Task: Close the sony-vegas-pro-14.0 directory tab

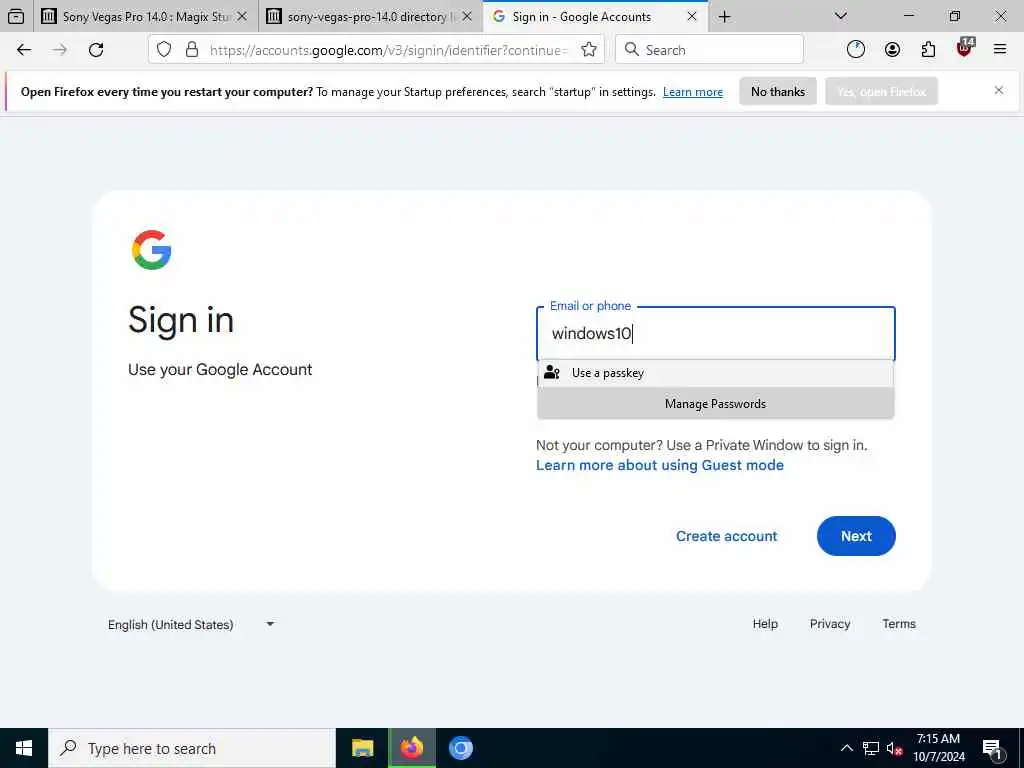Action: click(x=467, y=16)
